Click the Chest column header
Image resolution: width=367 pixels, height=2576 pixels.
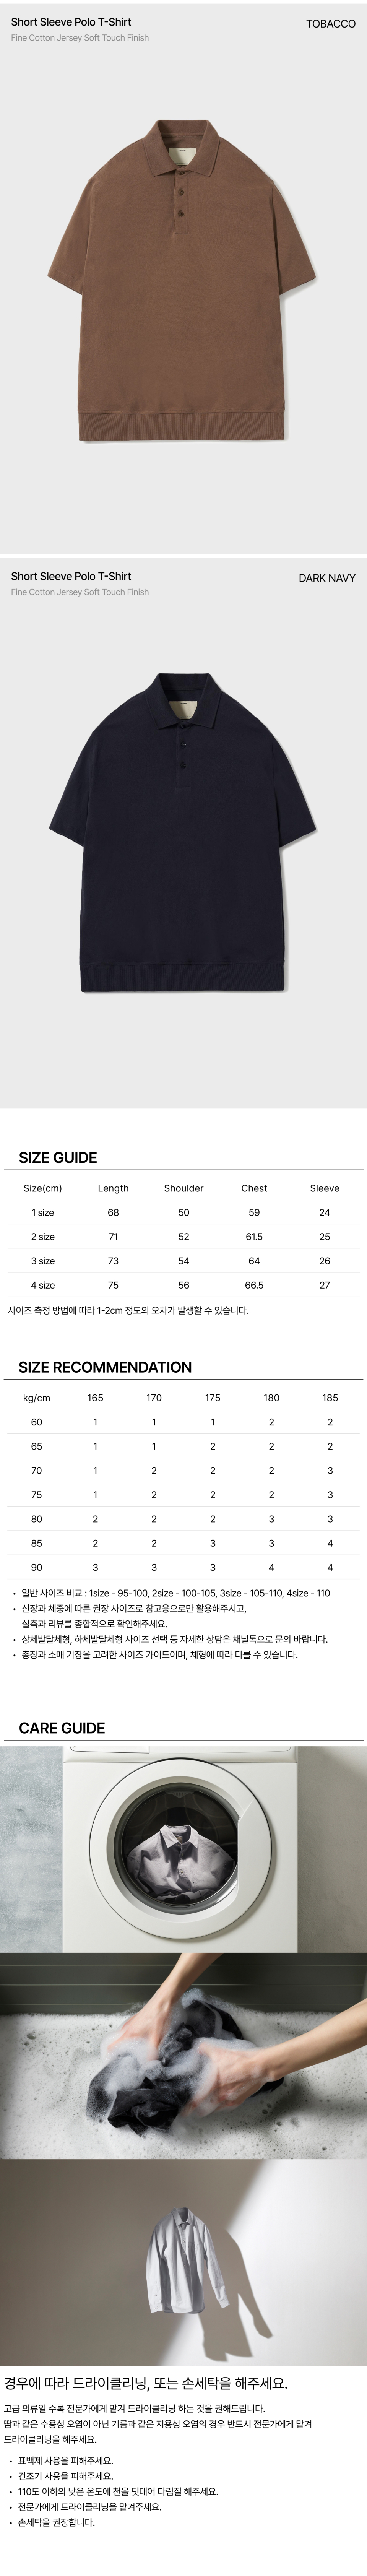point(254,1188)
